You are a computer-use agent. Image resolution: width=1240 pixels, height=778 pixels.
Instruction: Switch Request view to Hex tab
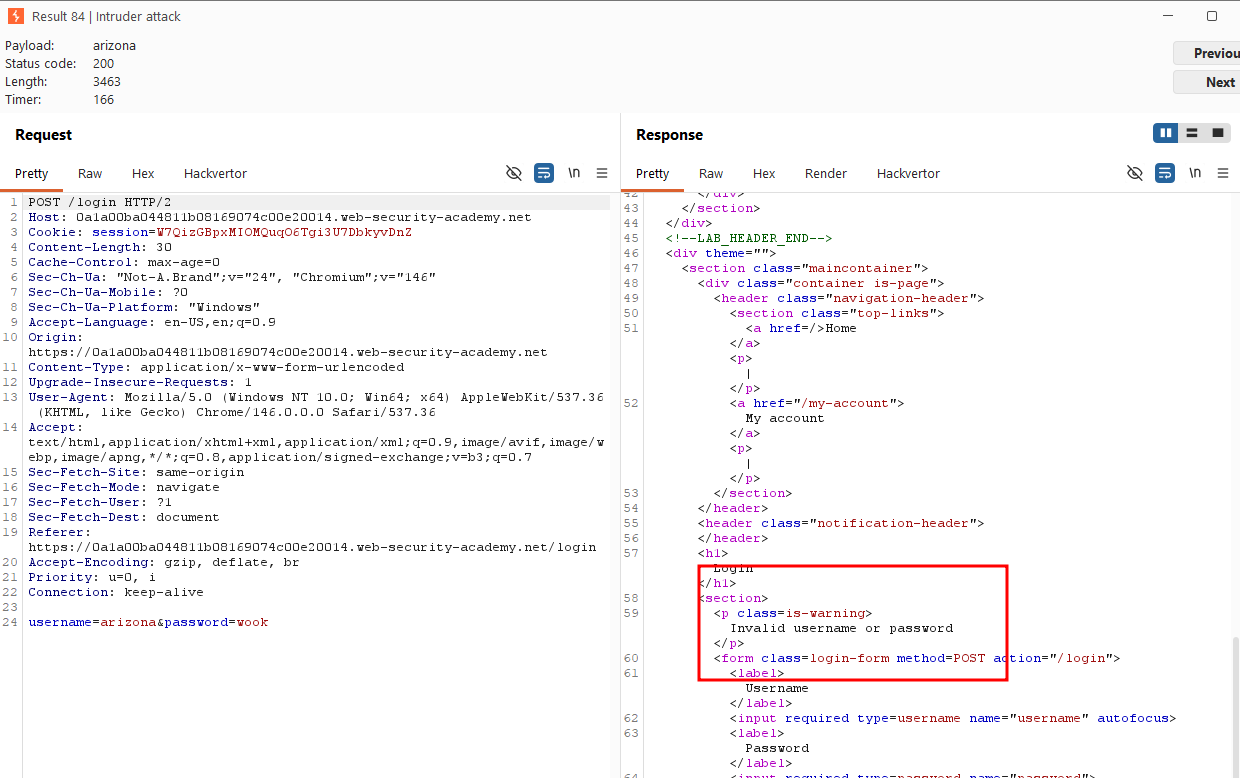tap(143, 173)
